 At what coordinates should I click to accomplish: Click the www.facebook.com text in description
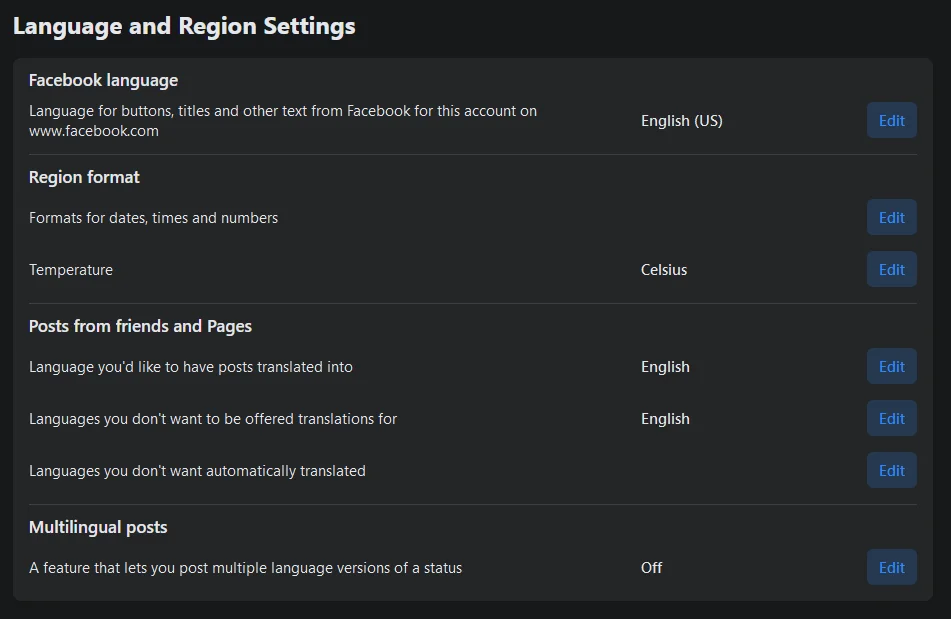(x=93, y=131)
